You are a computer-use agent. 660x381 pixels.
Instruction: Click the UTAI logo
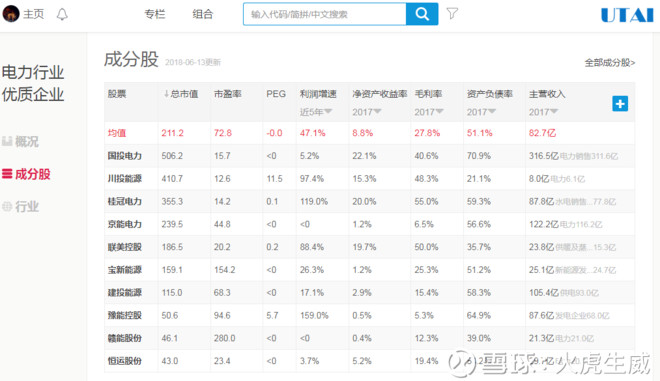coord(627,15)
